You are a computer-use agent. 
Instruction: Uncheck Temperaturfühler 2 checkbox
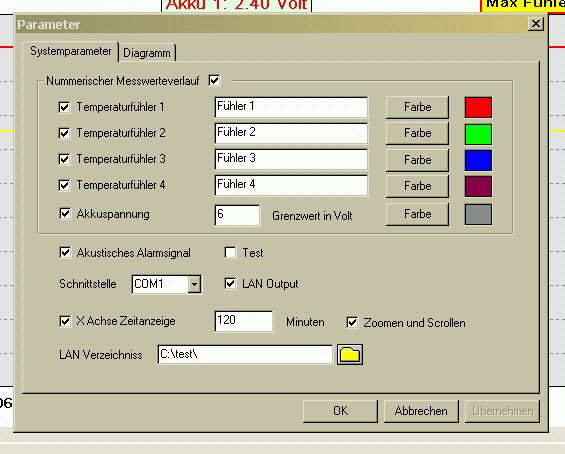point(64,133)
